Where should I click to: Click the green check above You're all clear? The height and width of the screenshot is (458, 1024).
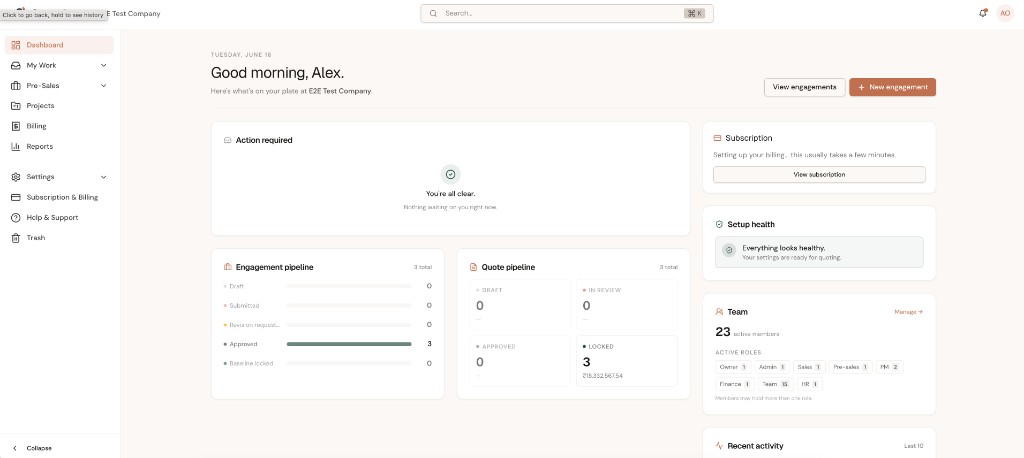pos(450,174)
